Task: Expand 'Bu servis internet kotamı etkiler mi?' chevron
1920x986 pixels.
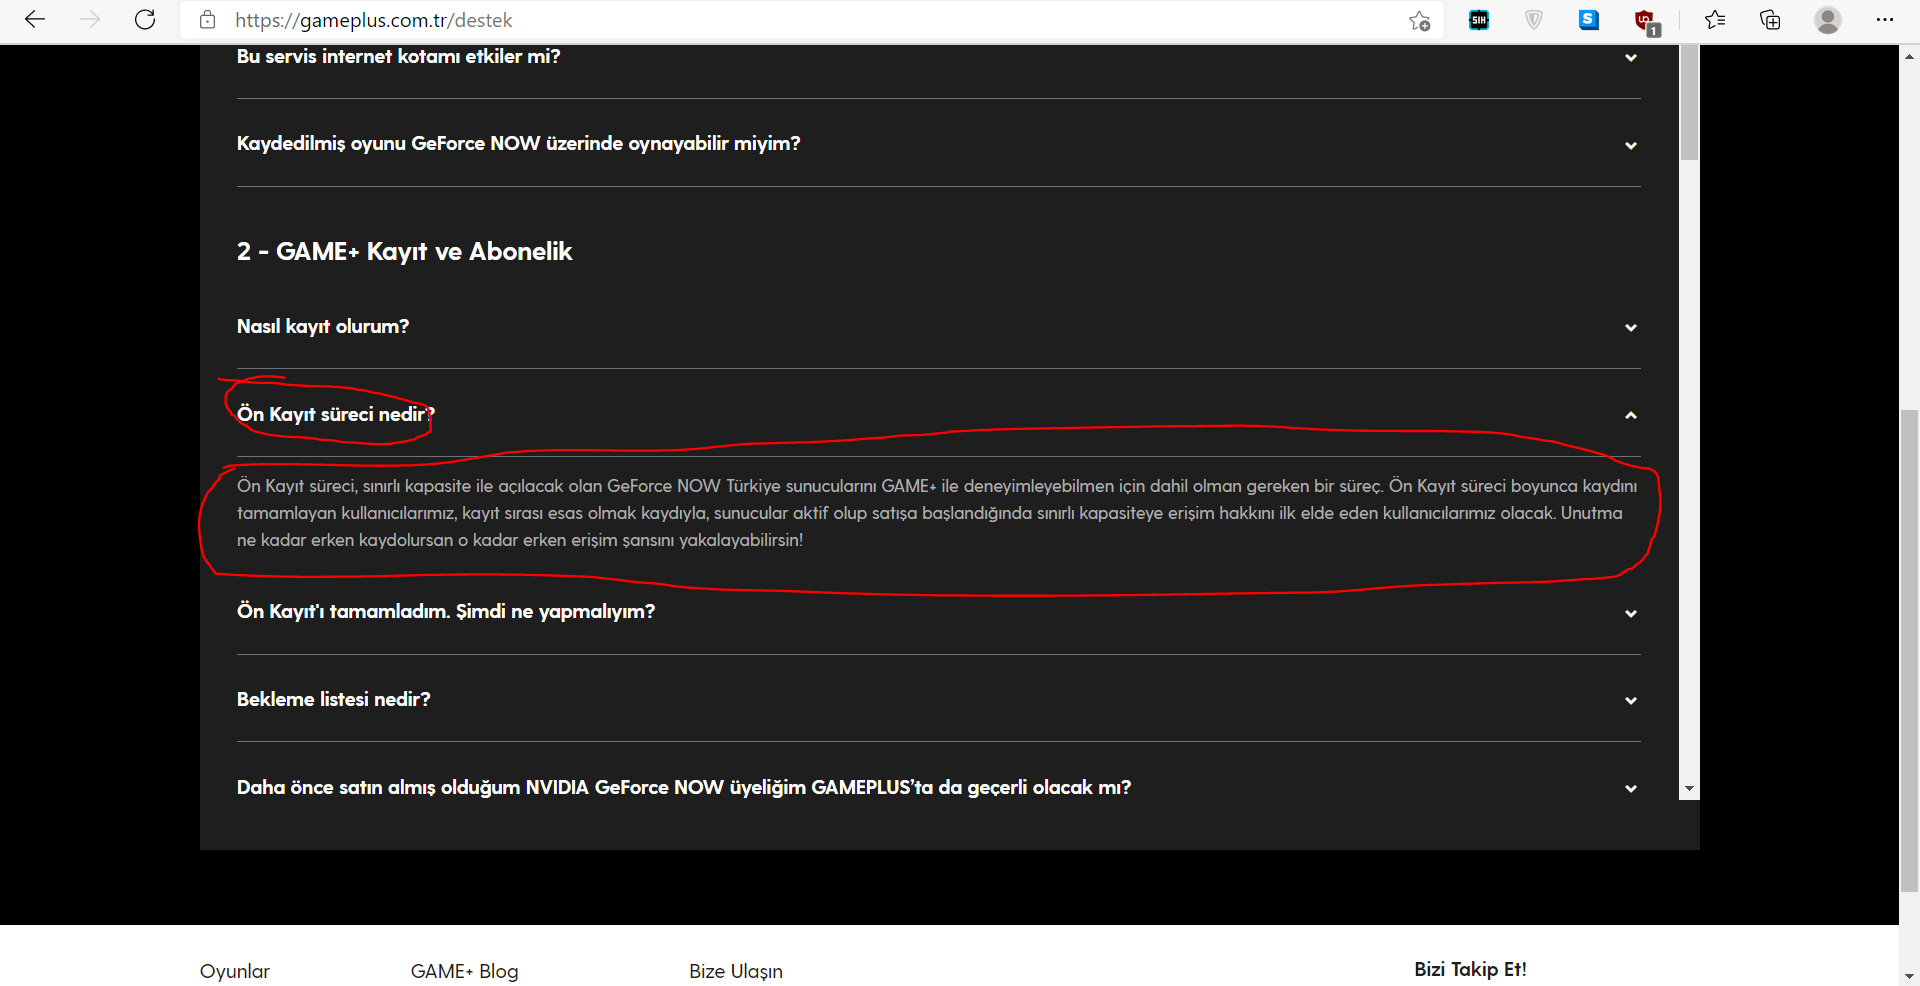Action: (1631, 58)
